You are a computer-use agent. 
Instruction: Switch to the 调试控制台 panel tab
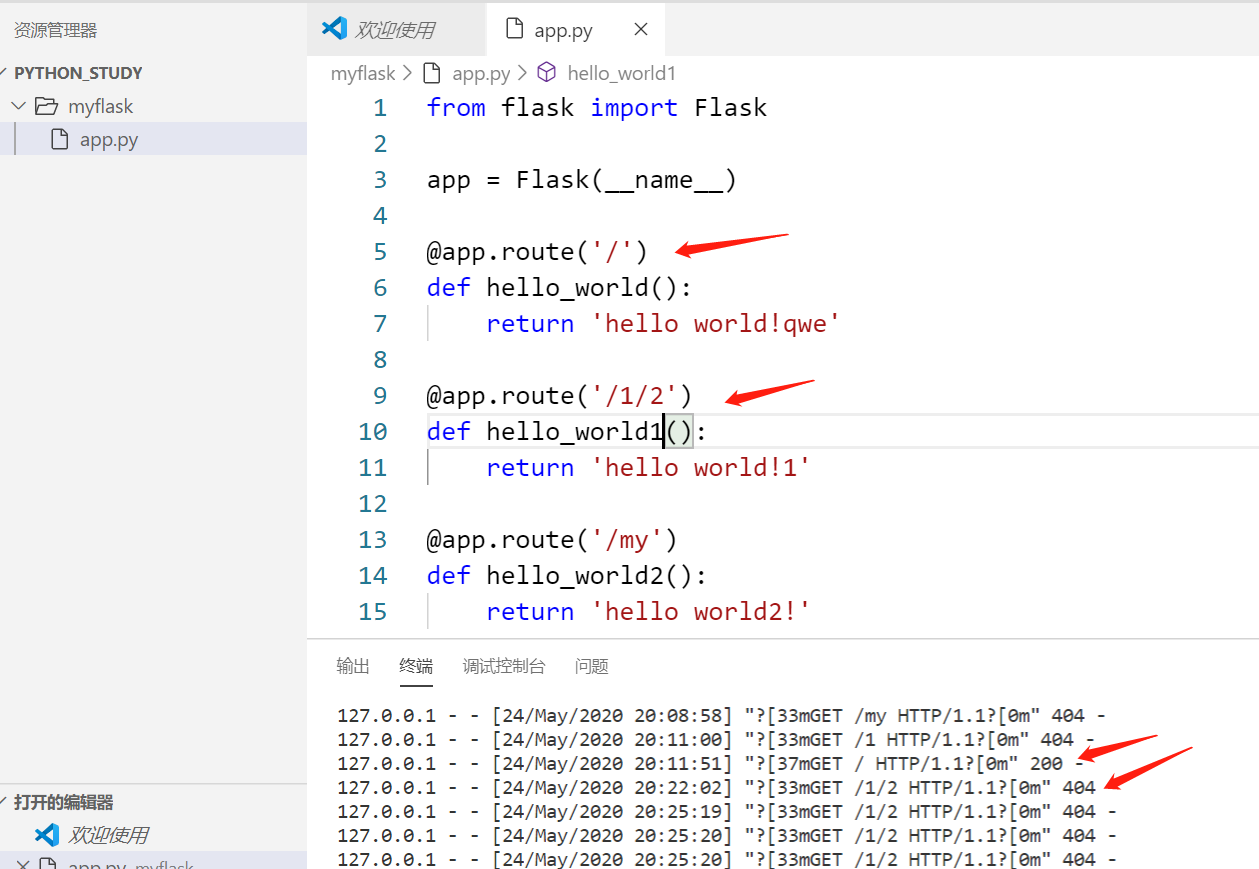(504, 666)
